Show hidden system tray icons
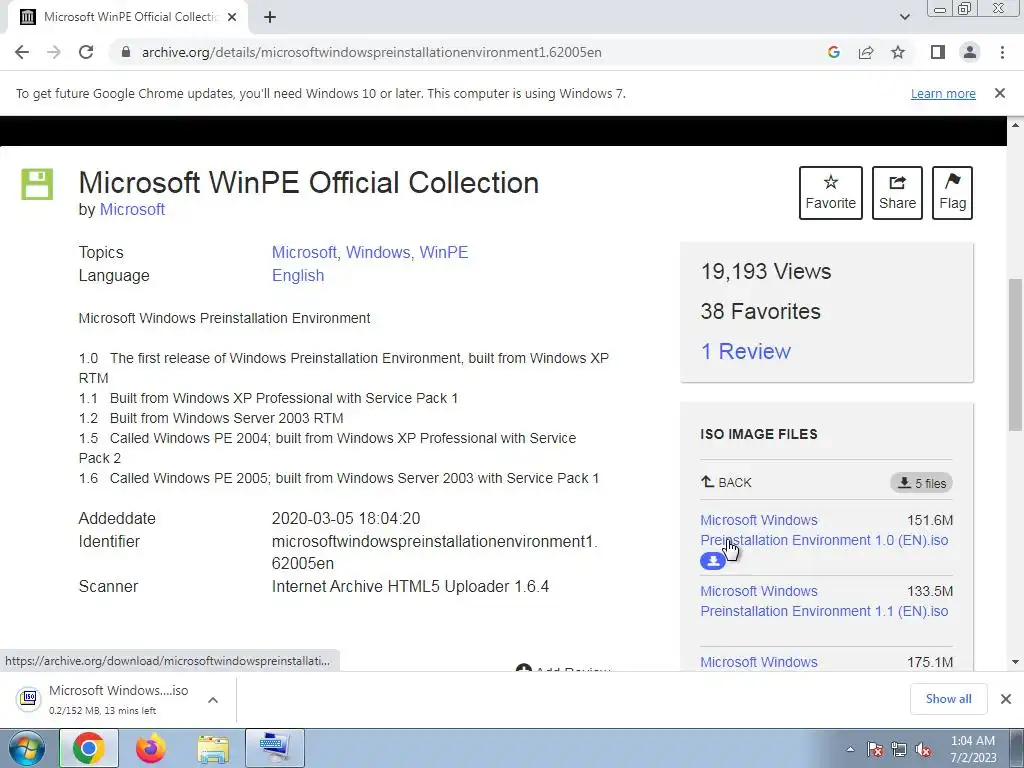Screen dimensions: 1024x768 pyautogui.click(x=850, y=749)
